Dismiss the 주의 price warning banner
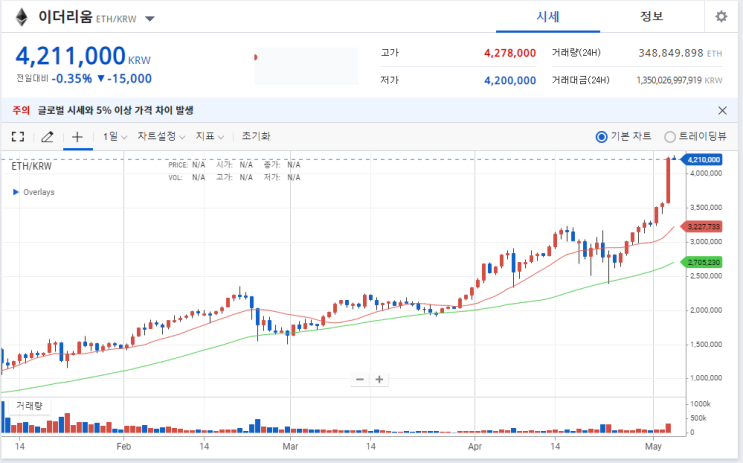Screen dimensions: 743x463 722,110
